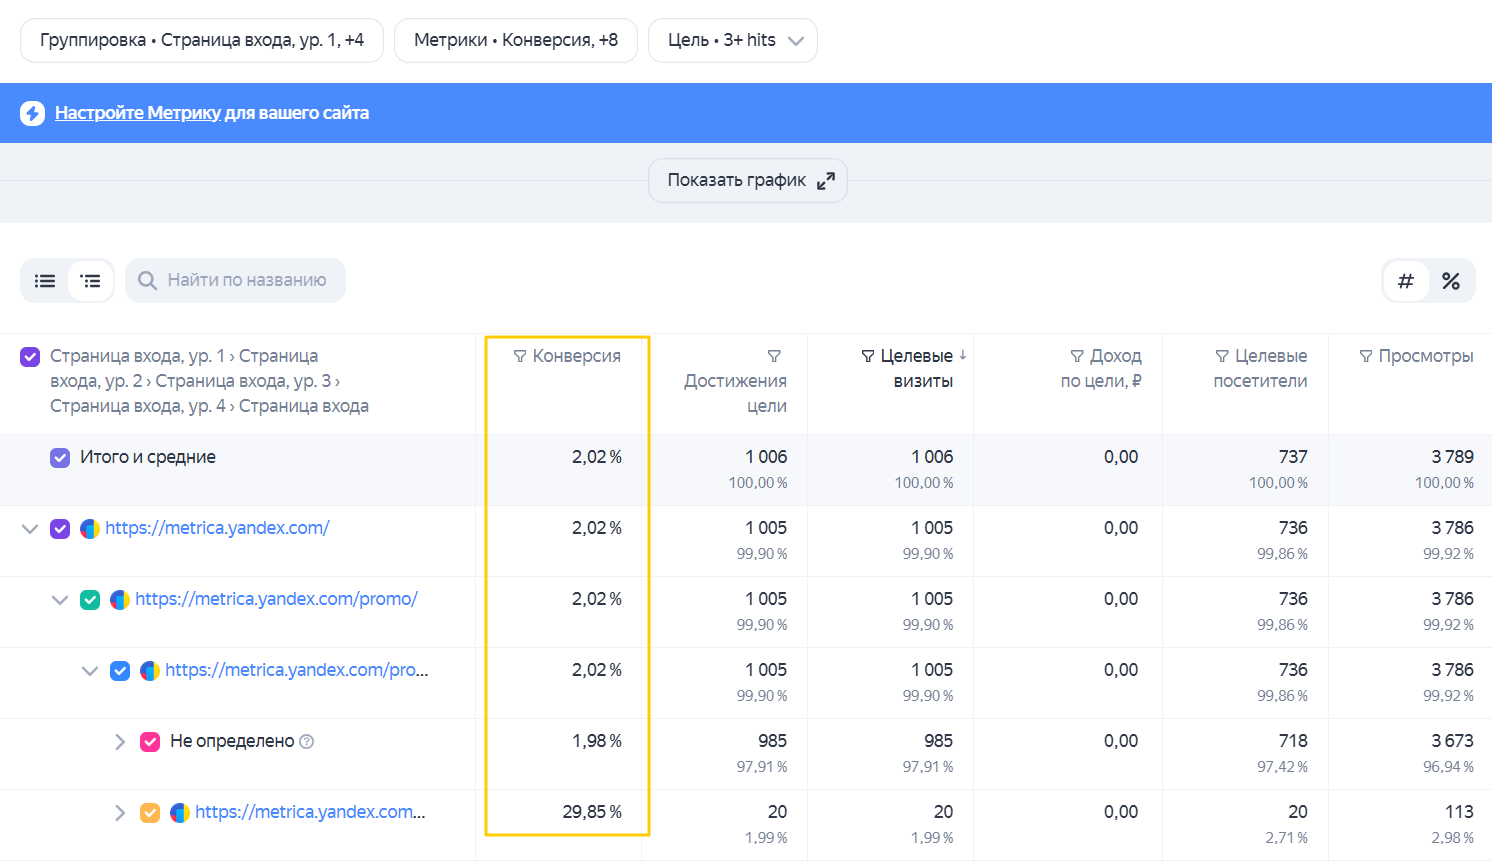1492x862 pixels.
Task: Click the filter icon for Целевые визиты column
Action: point(868,357)
